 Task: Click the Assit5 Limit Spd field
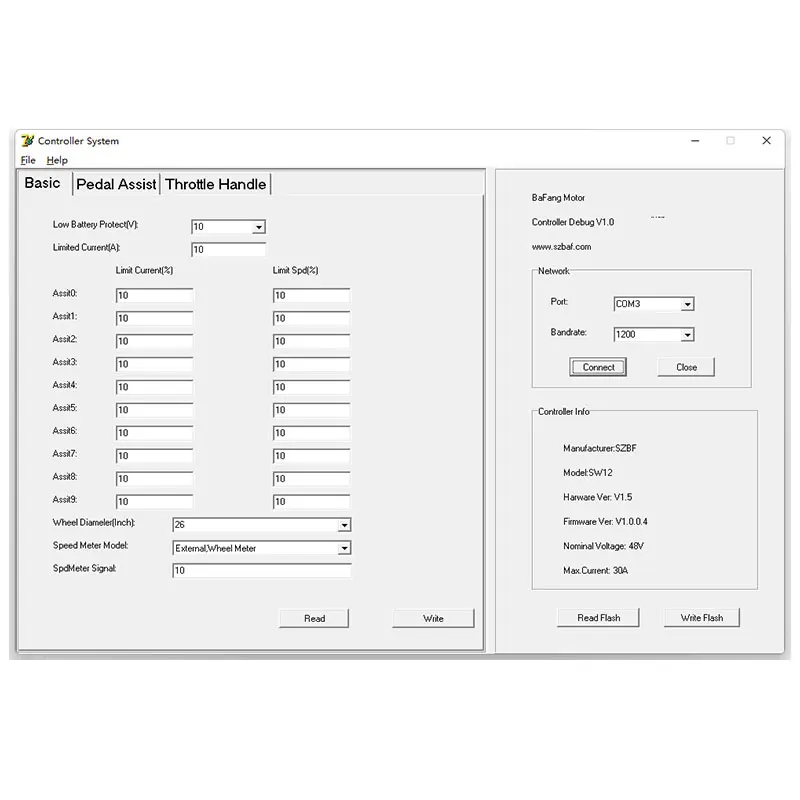pos(311,410)
